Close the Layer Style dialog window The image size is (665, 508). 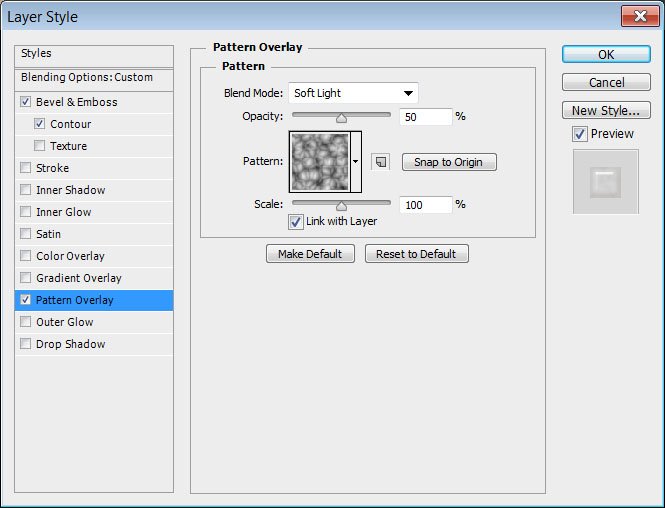(638, 17)
